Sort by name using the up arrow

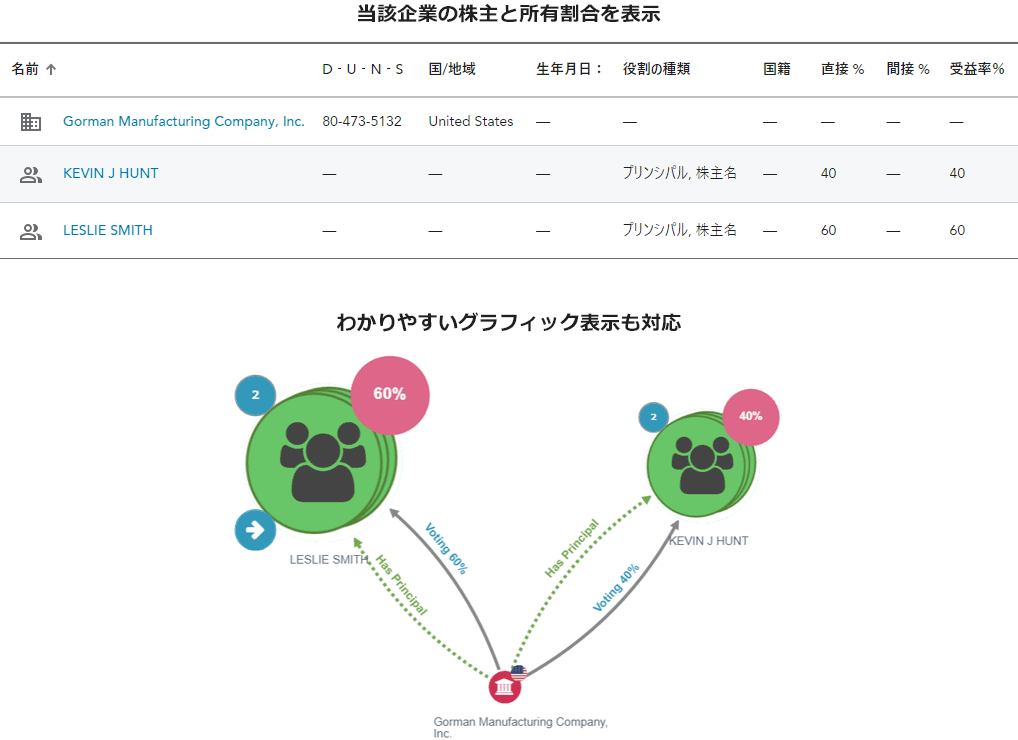(51, 69)
